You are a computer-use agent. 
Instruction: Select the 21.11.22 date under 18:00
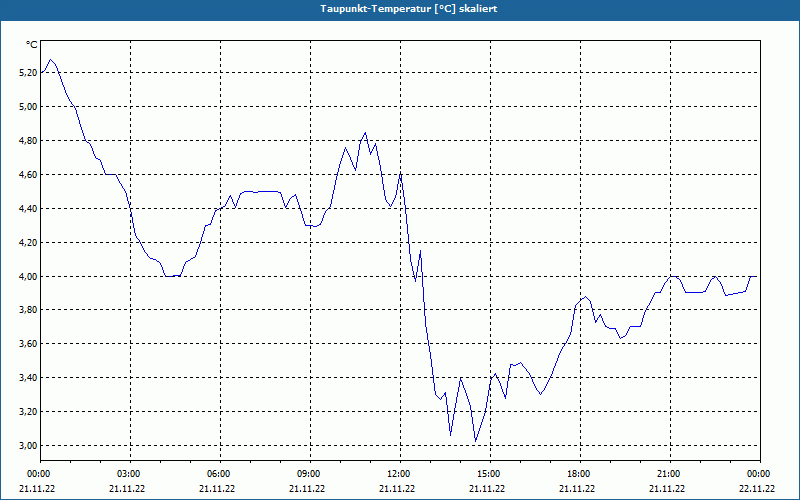point(577,489)
